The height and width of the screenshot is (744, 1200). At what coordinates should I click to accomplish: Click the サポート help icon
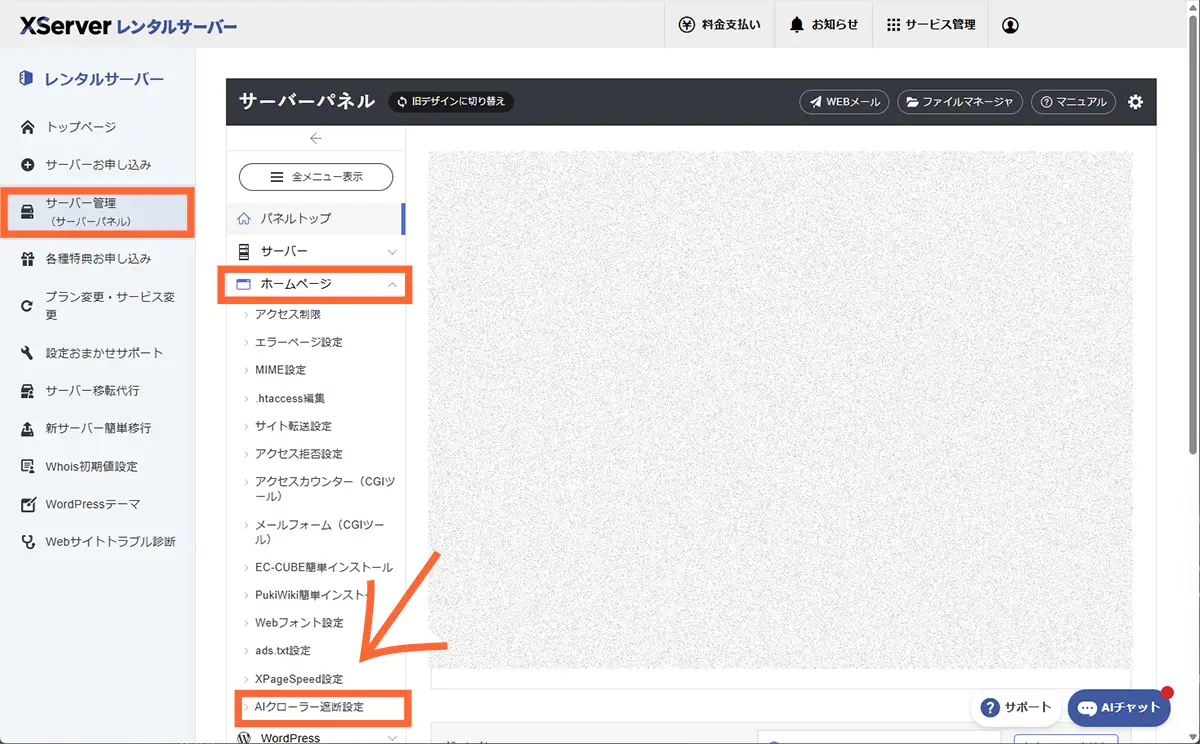click(x=1015, y=707)
